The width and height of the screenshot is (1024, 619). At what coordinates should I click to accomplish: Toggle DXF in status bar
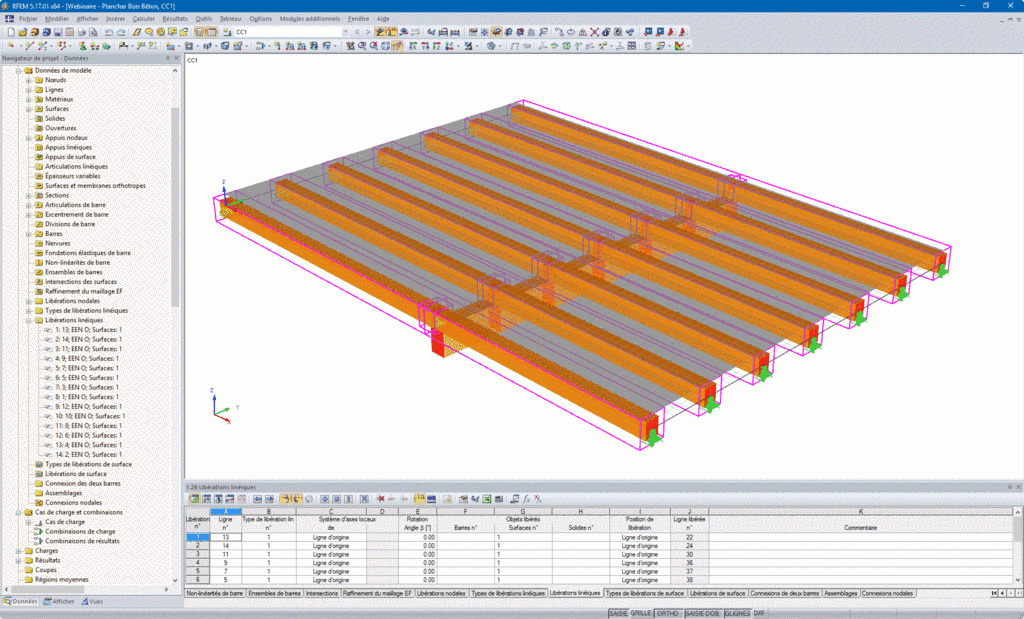point(759,614)
